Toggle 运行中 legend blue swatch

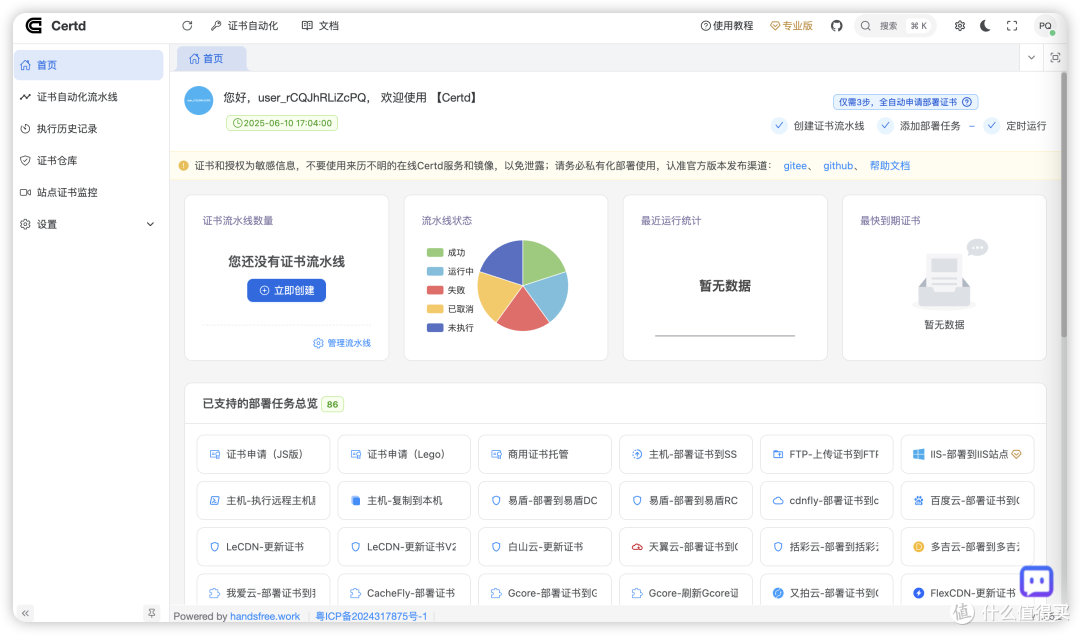(435, 271)
